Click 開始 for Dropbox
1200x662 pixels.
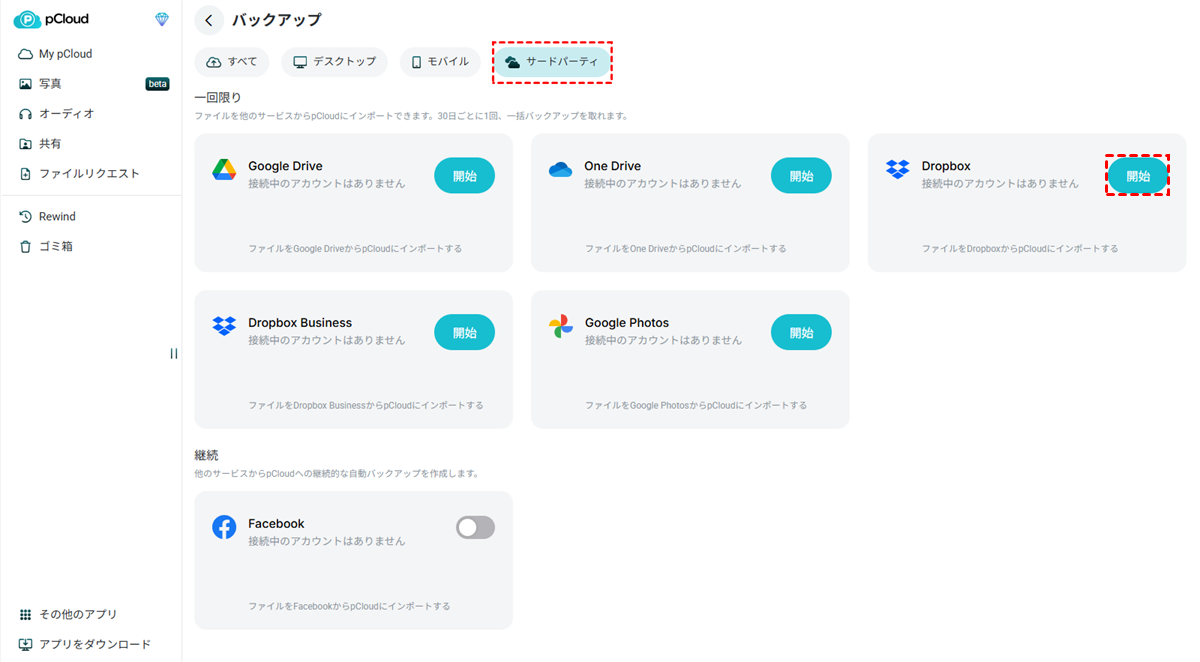coord(1138,176)
